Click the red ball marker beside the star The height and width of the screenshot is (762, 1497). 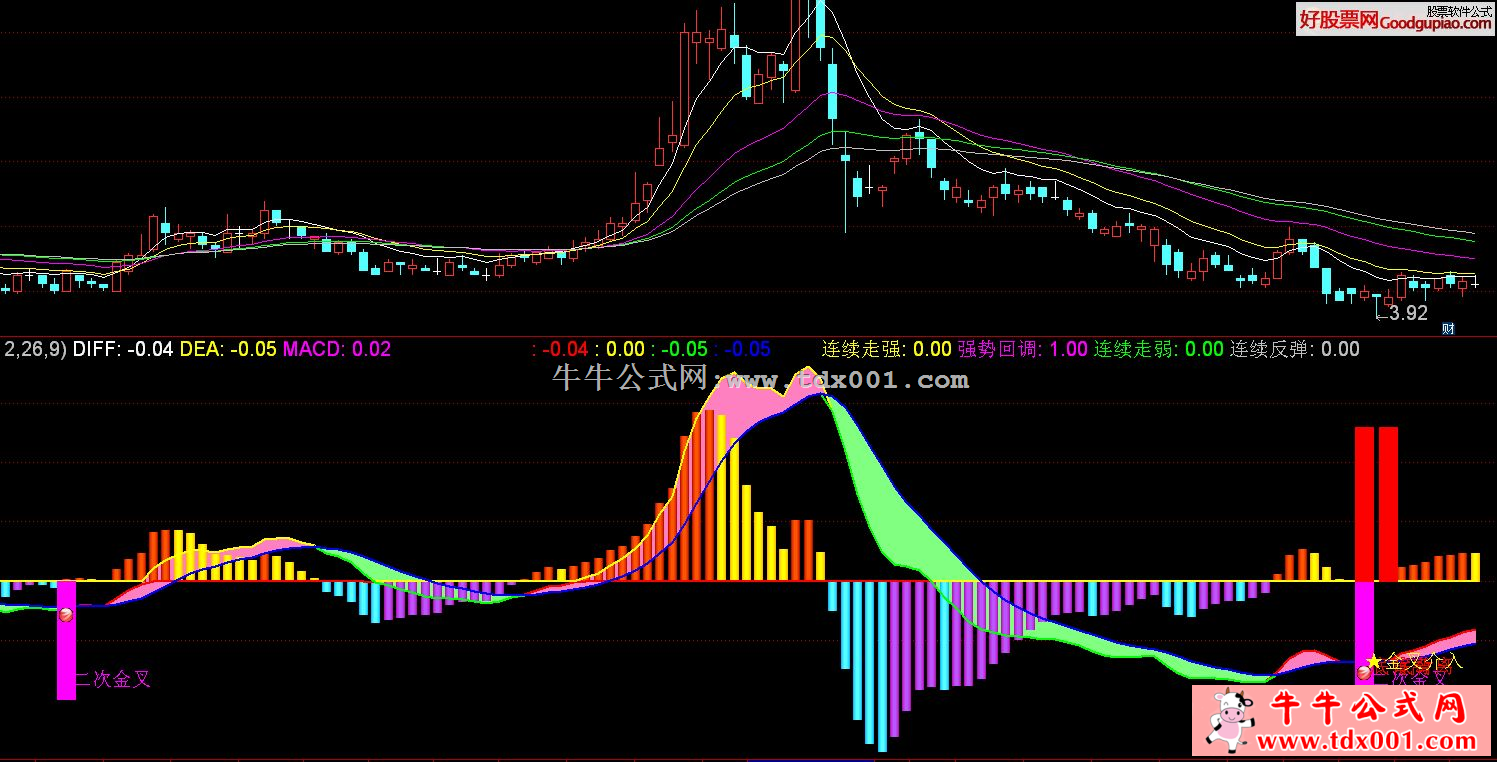pos(1363,673)
